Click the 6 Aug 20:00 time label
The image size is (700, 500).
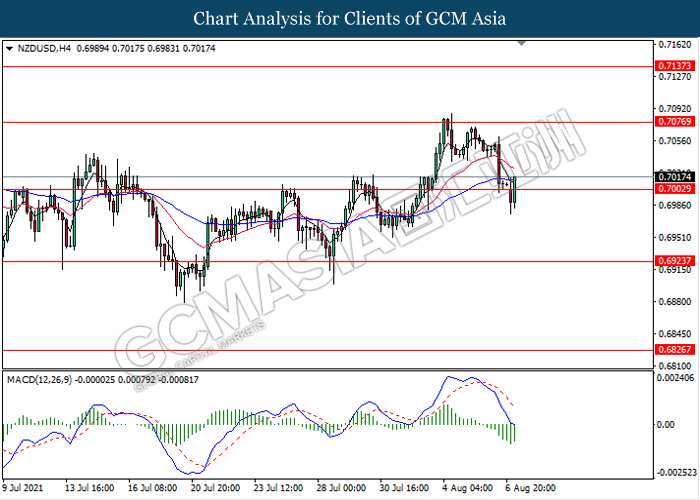(x=530, y=488)
